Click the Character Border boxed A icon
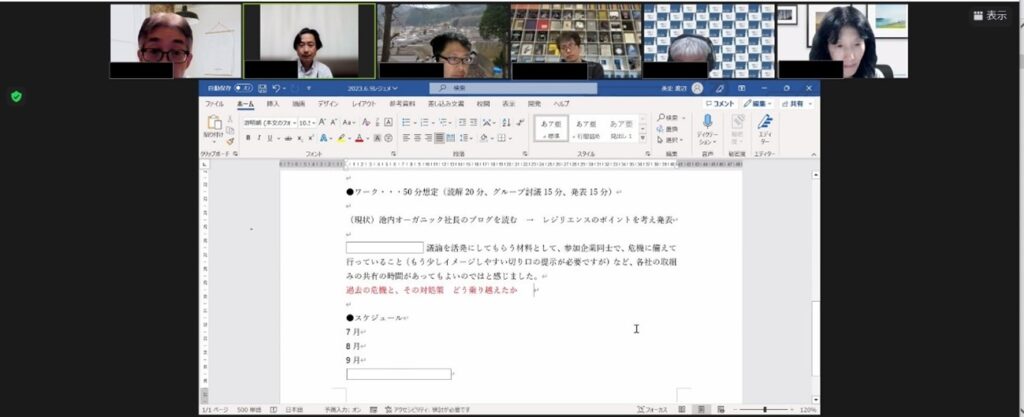The width and height of the screenshot is (1024, 417). pyautogui.click(x=388, y=122)
